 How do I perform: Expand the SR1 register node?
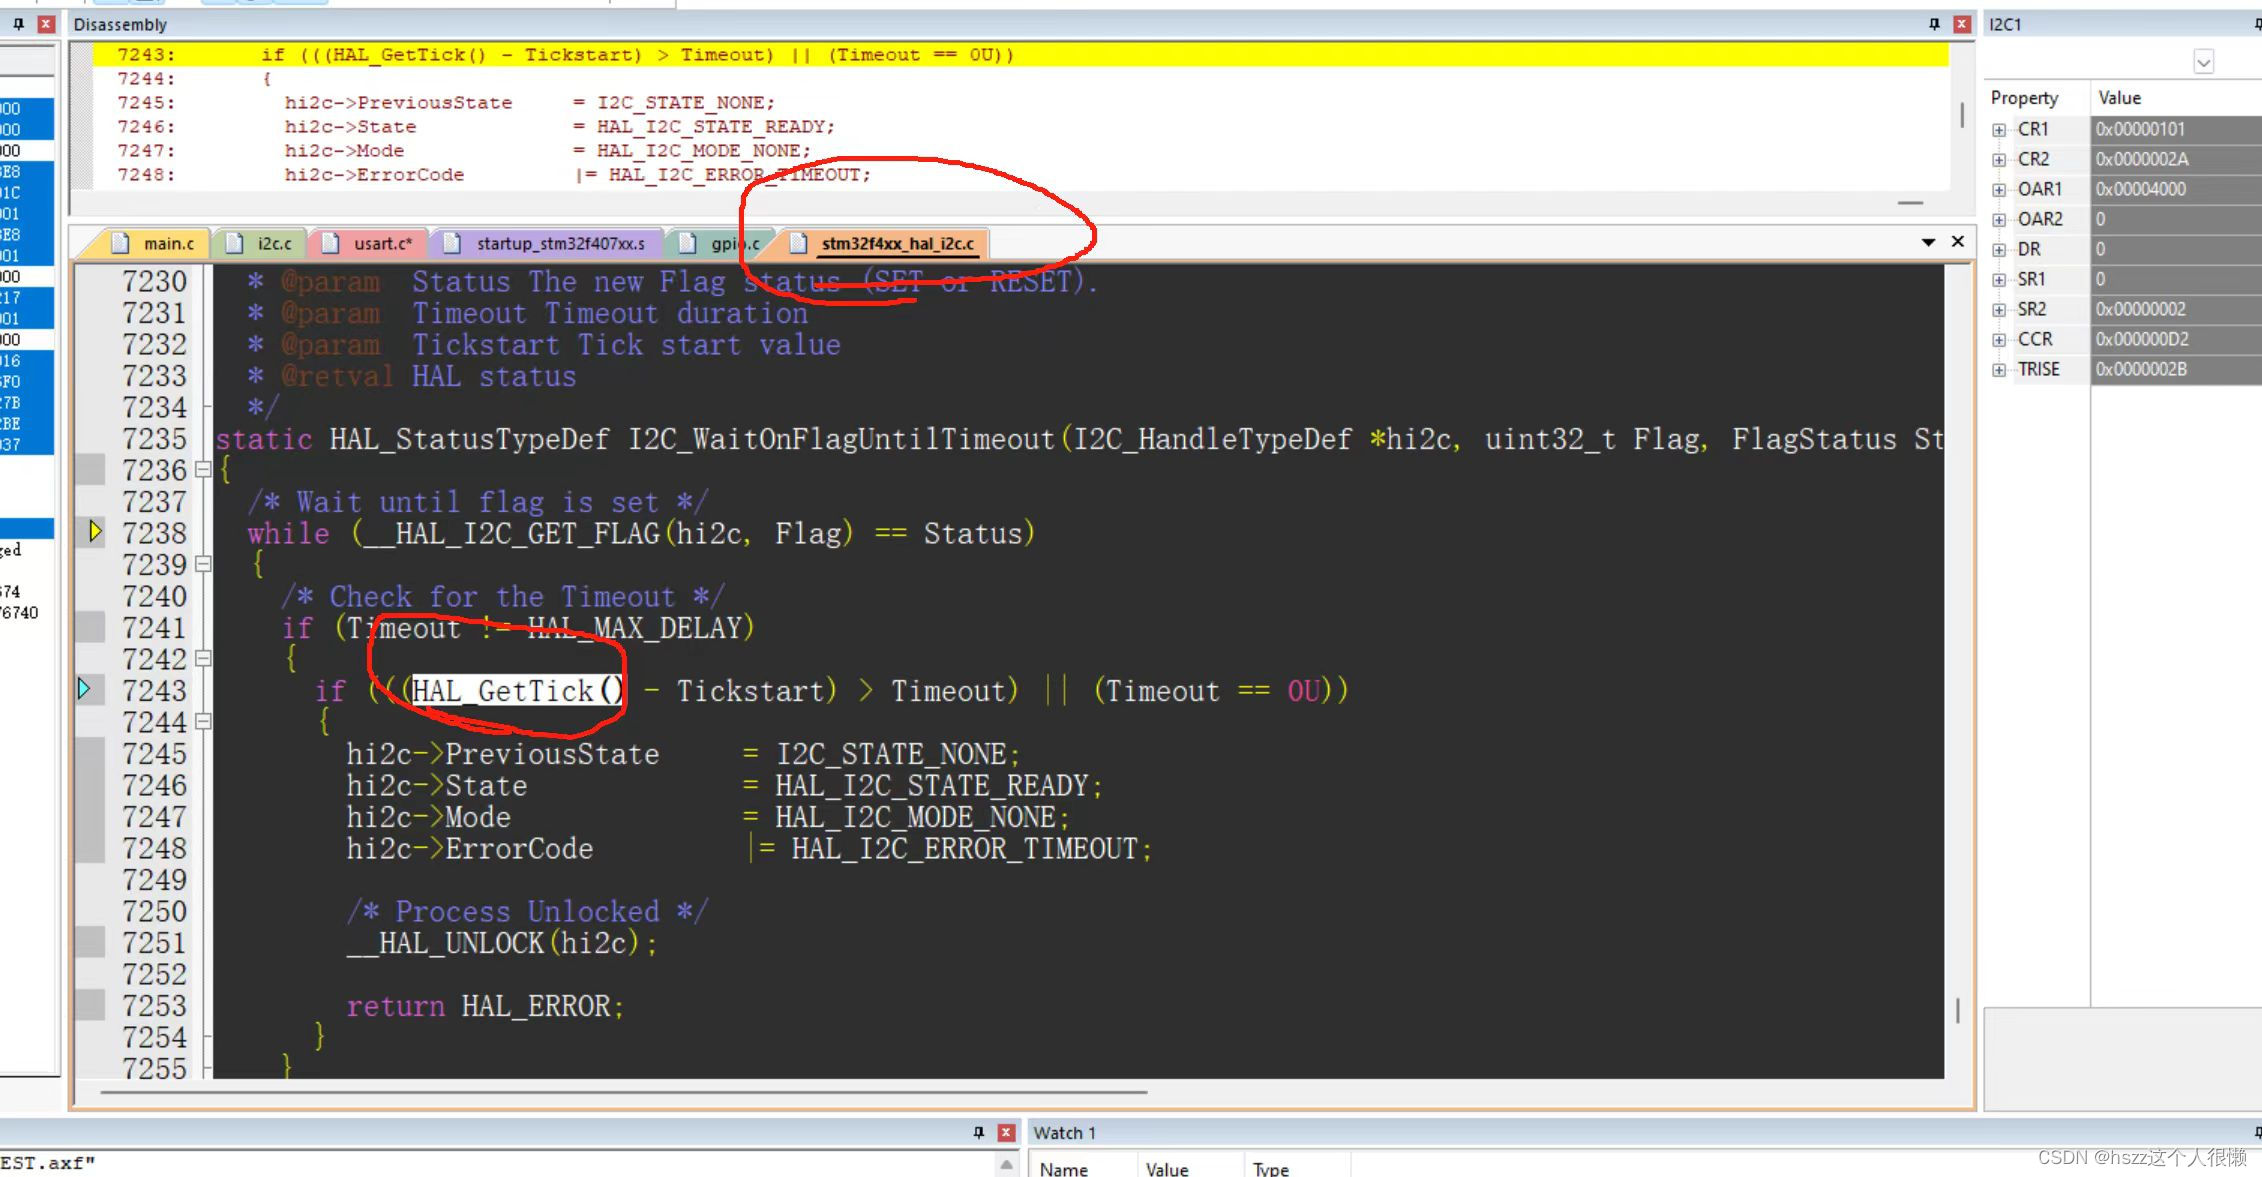(1999, 279)
